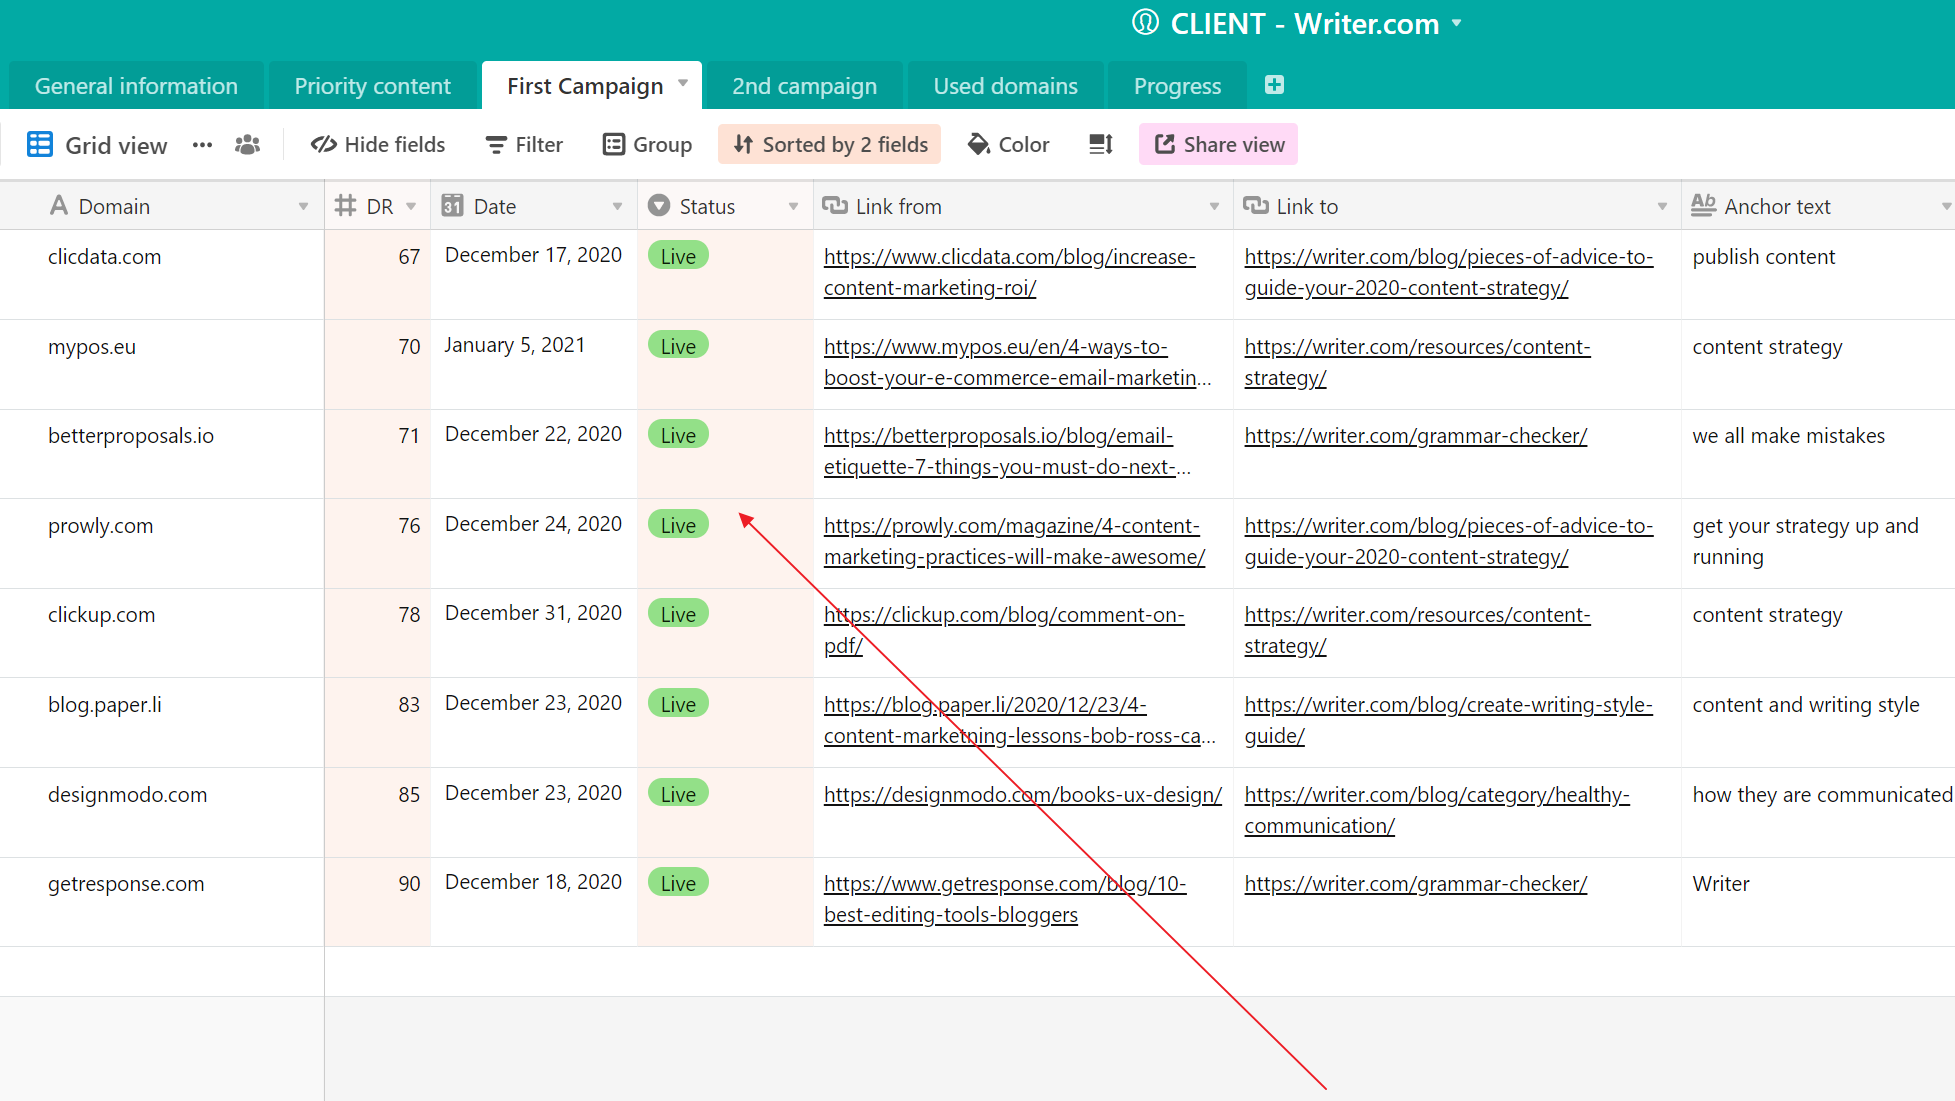Open Link to column dropdown arrow

click(1662, 207)
